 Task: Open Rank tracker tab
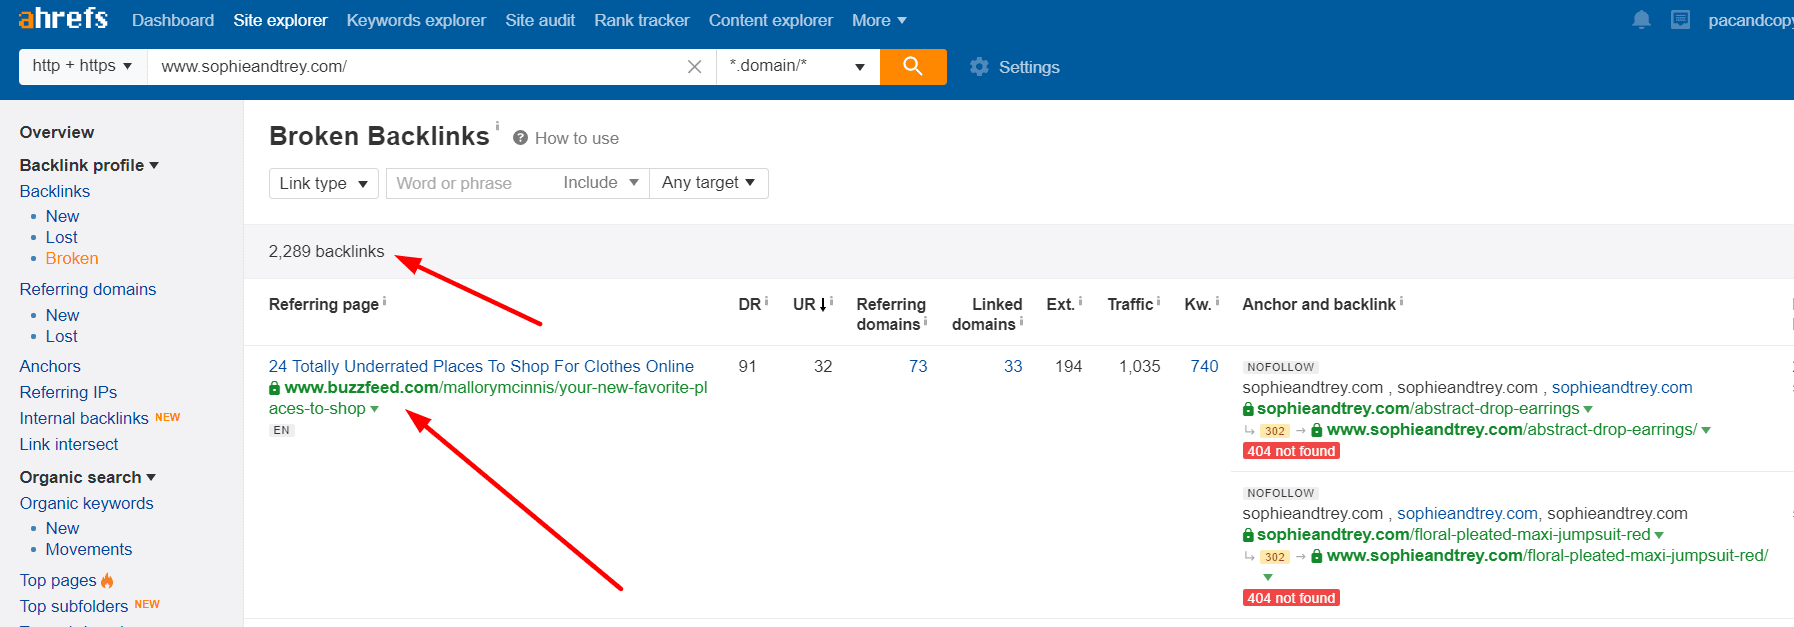click(x=642, y=20)
